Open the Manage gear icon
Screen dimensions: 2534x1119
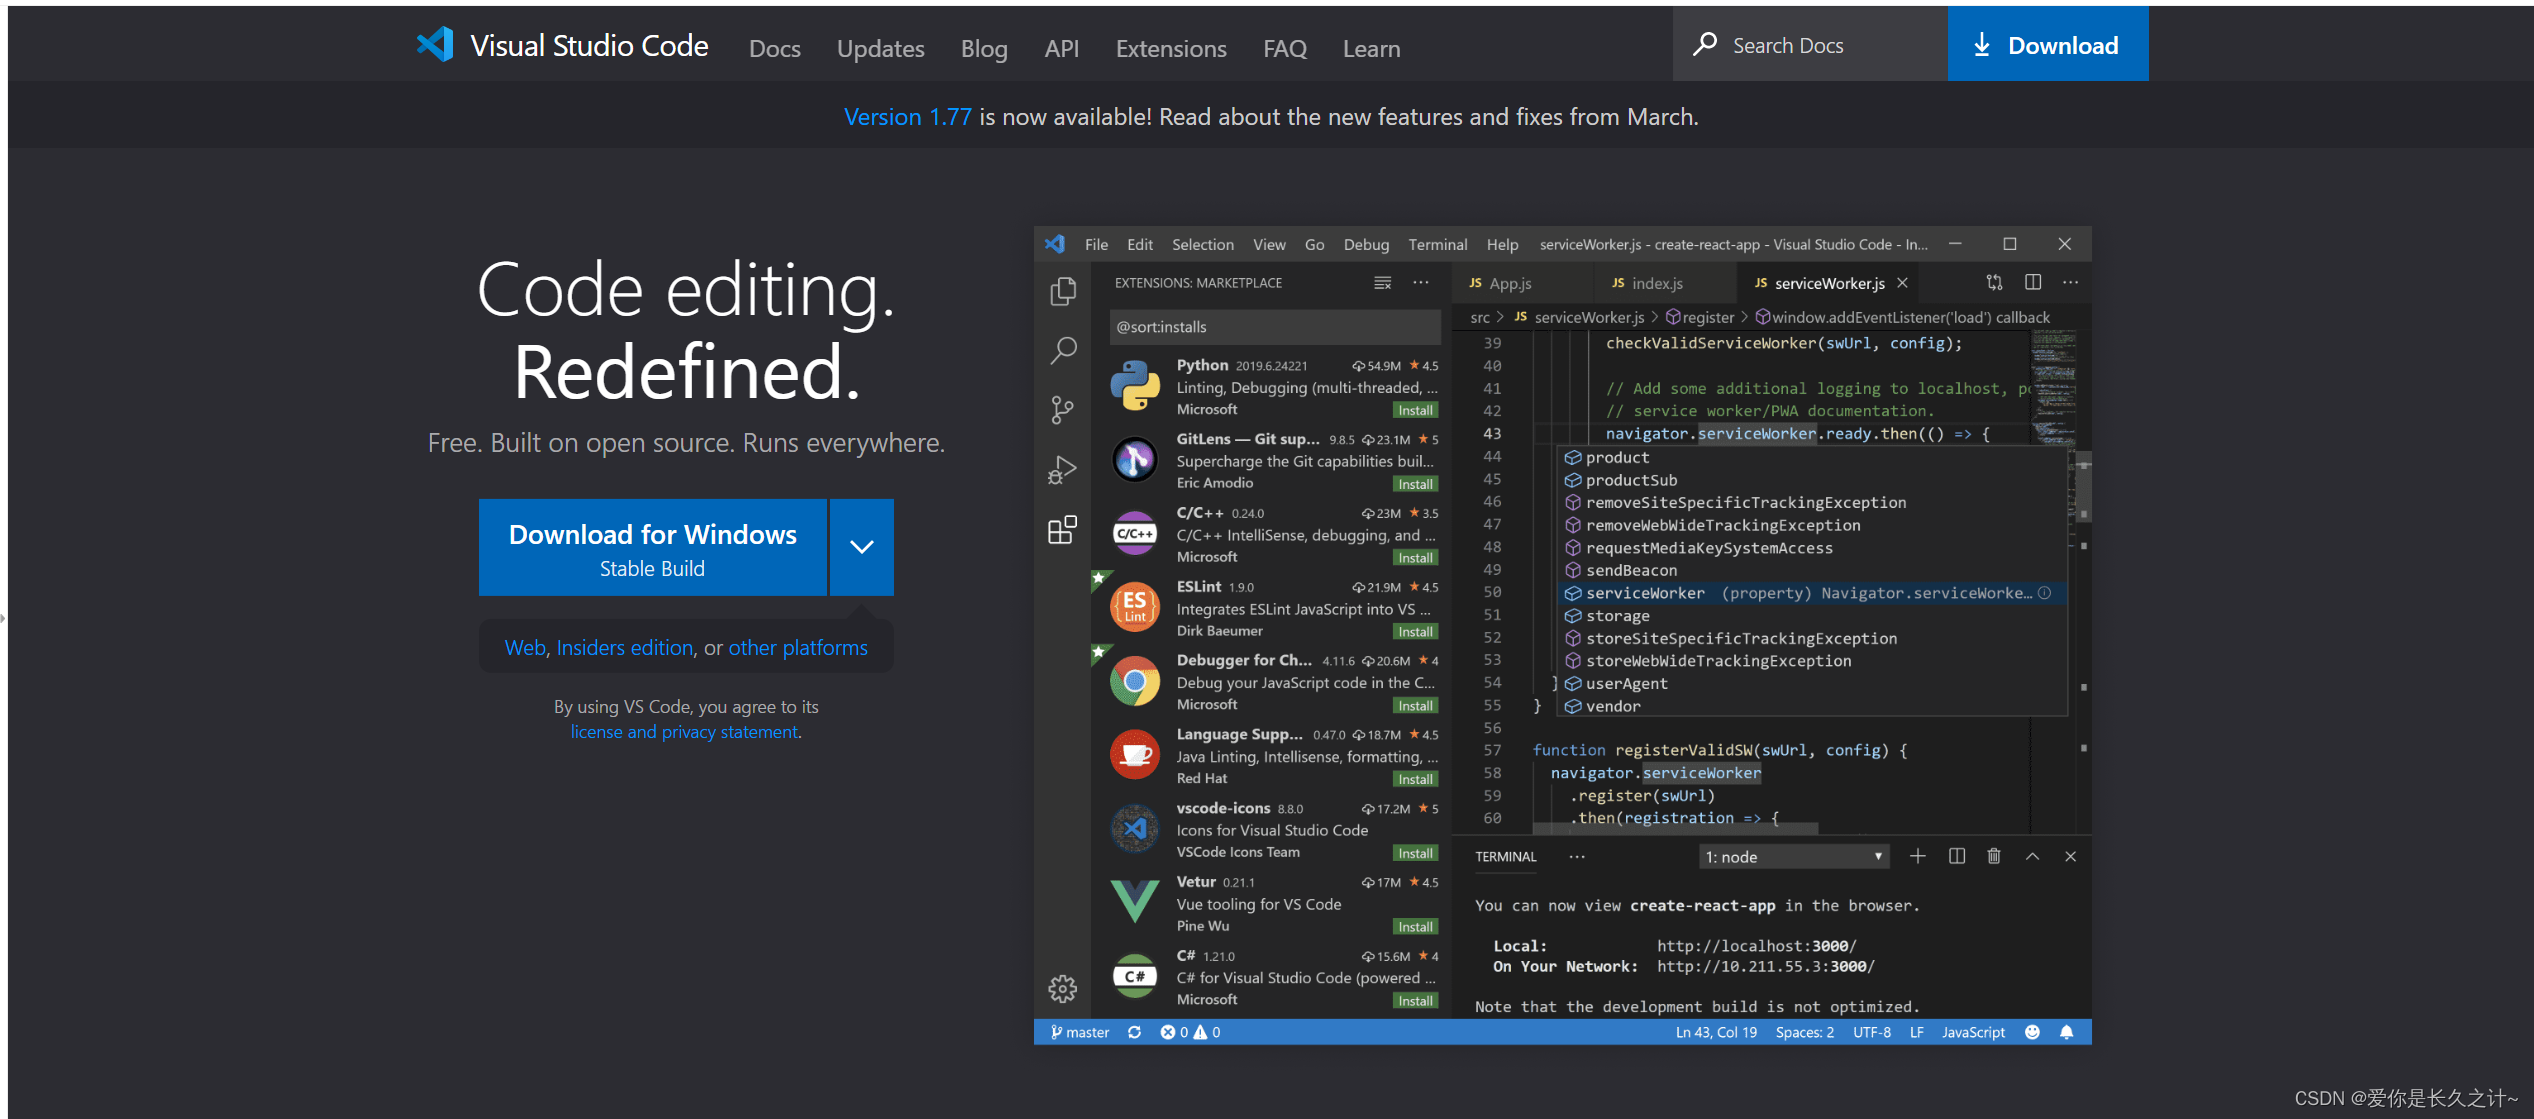pyautogui.click(x=1063, y=989)
